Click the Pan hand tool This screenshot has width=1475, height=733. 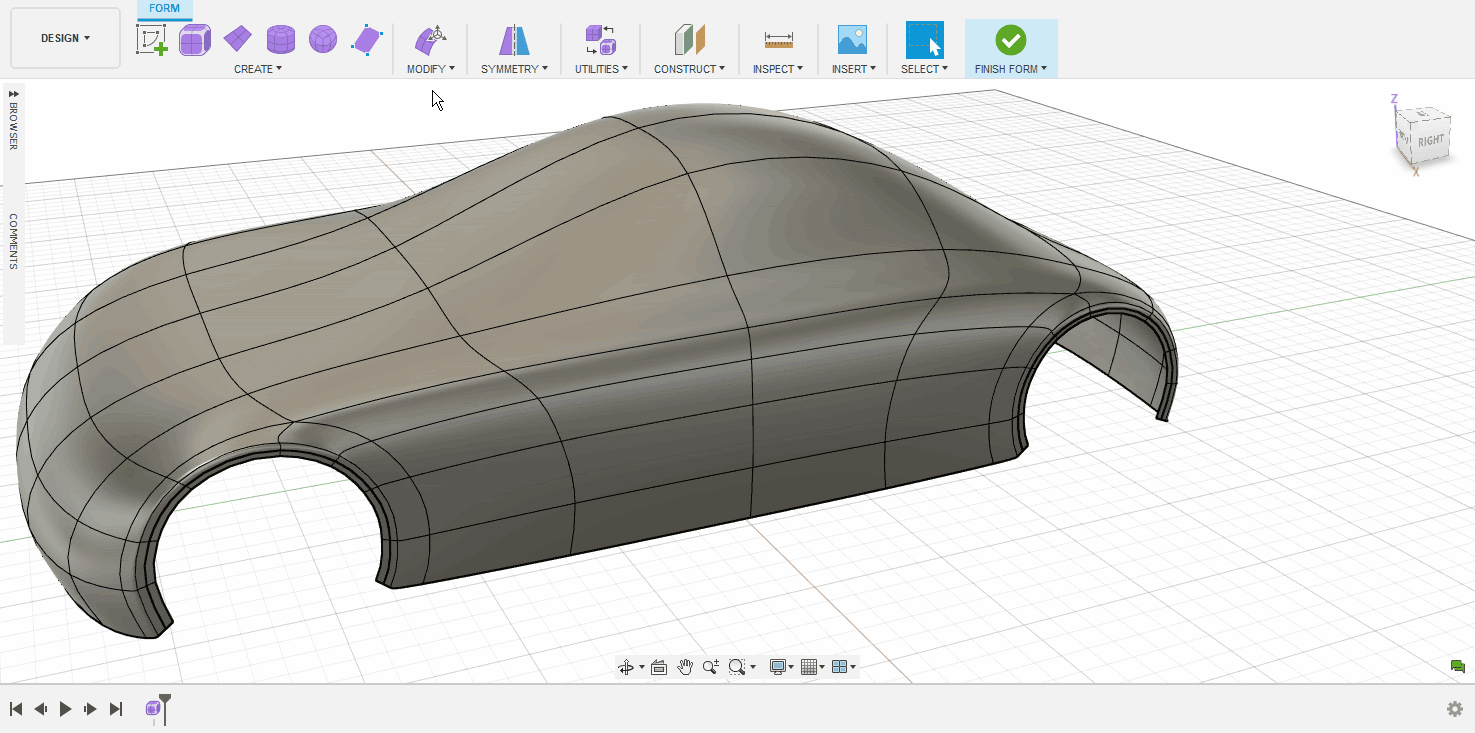685,667
